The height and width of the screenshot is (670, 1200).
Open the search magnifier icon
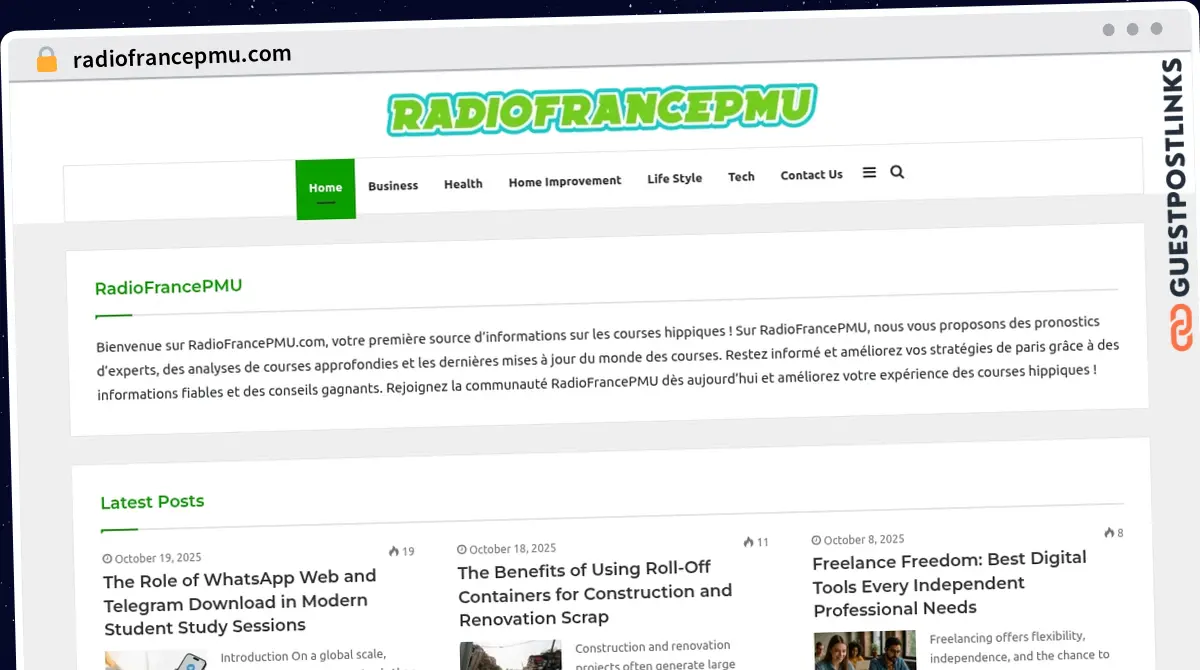[897, 172]
